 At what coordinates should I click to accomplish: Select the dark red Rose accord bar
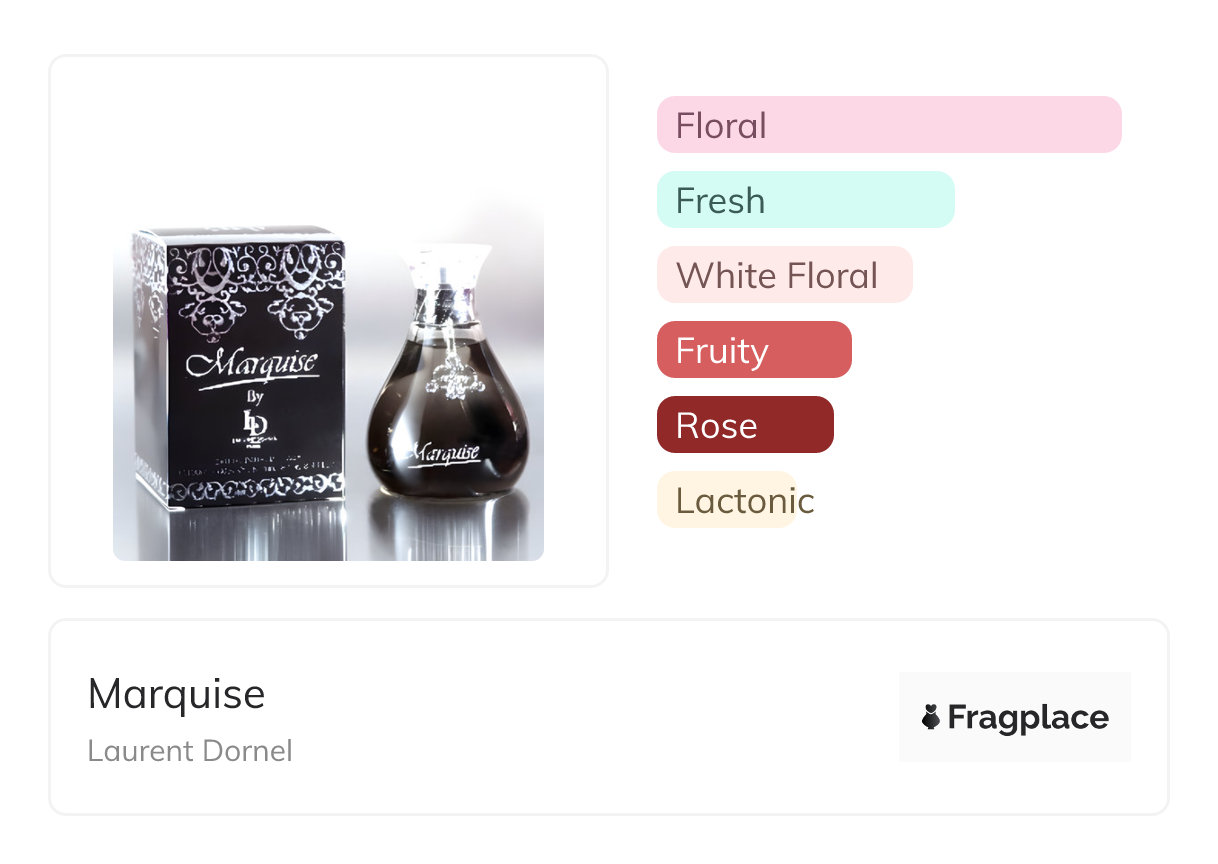tap(745, 425)
